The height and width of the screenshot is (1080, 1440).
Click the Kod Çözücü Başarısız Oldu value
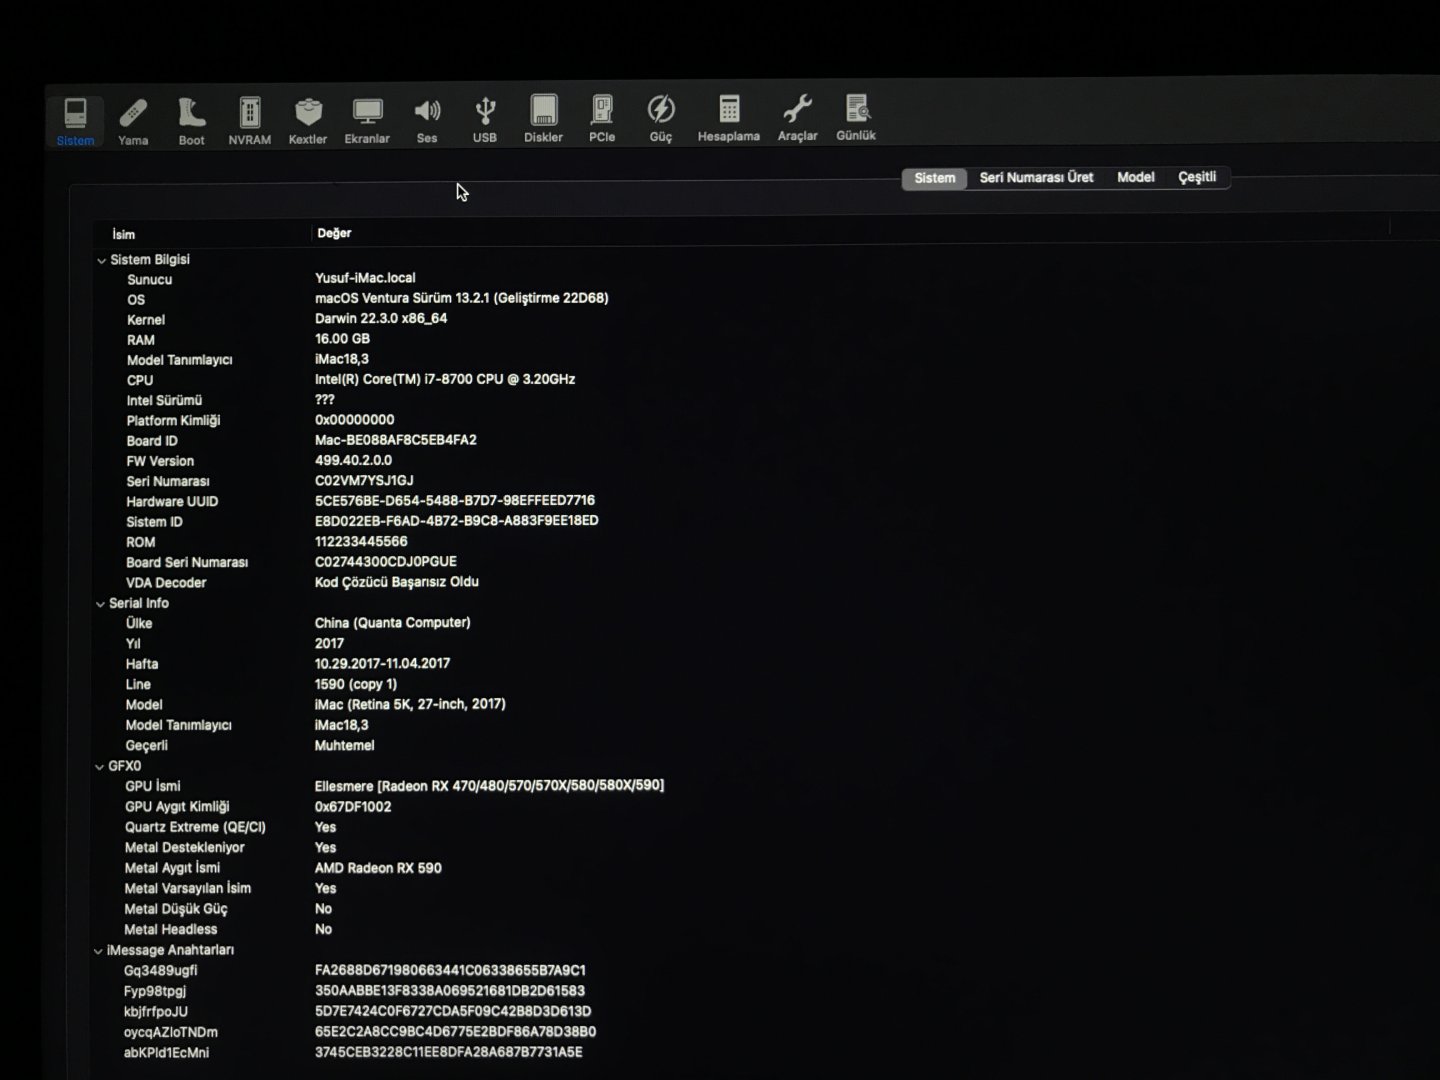[397, 582]
